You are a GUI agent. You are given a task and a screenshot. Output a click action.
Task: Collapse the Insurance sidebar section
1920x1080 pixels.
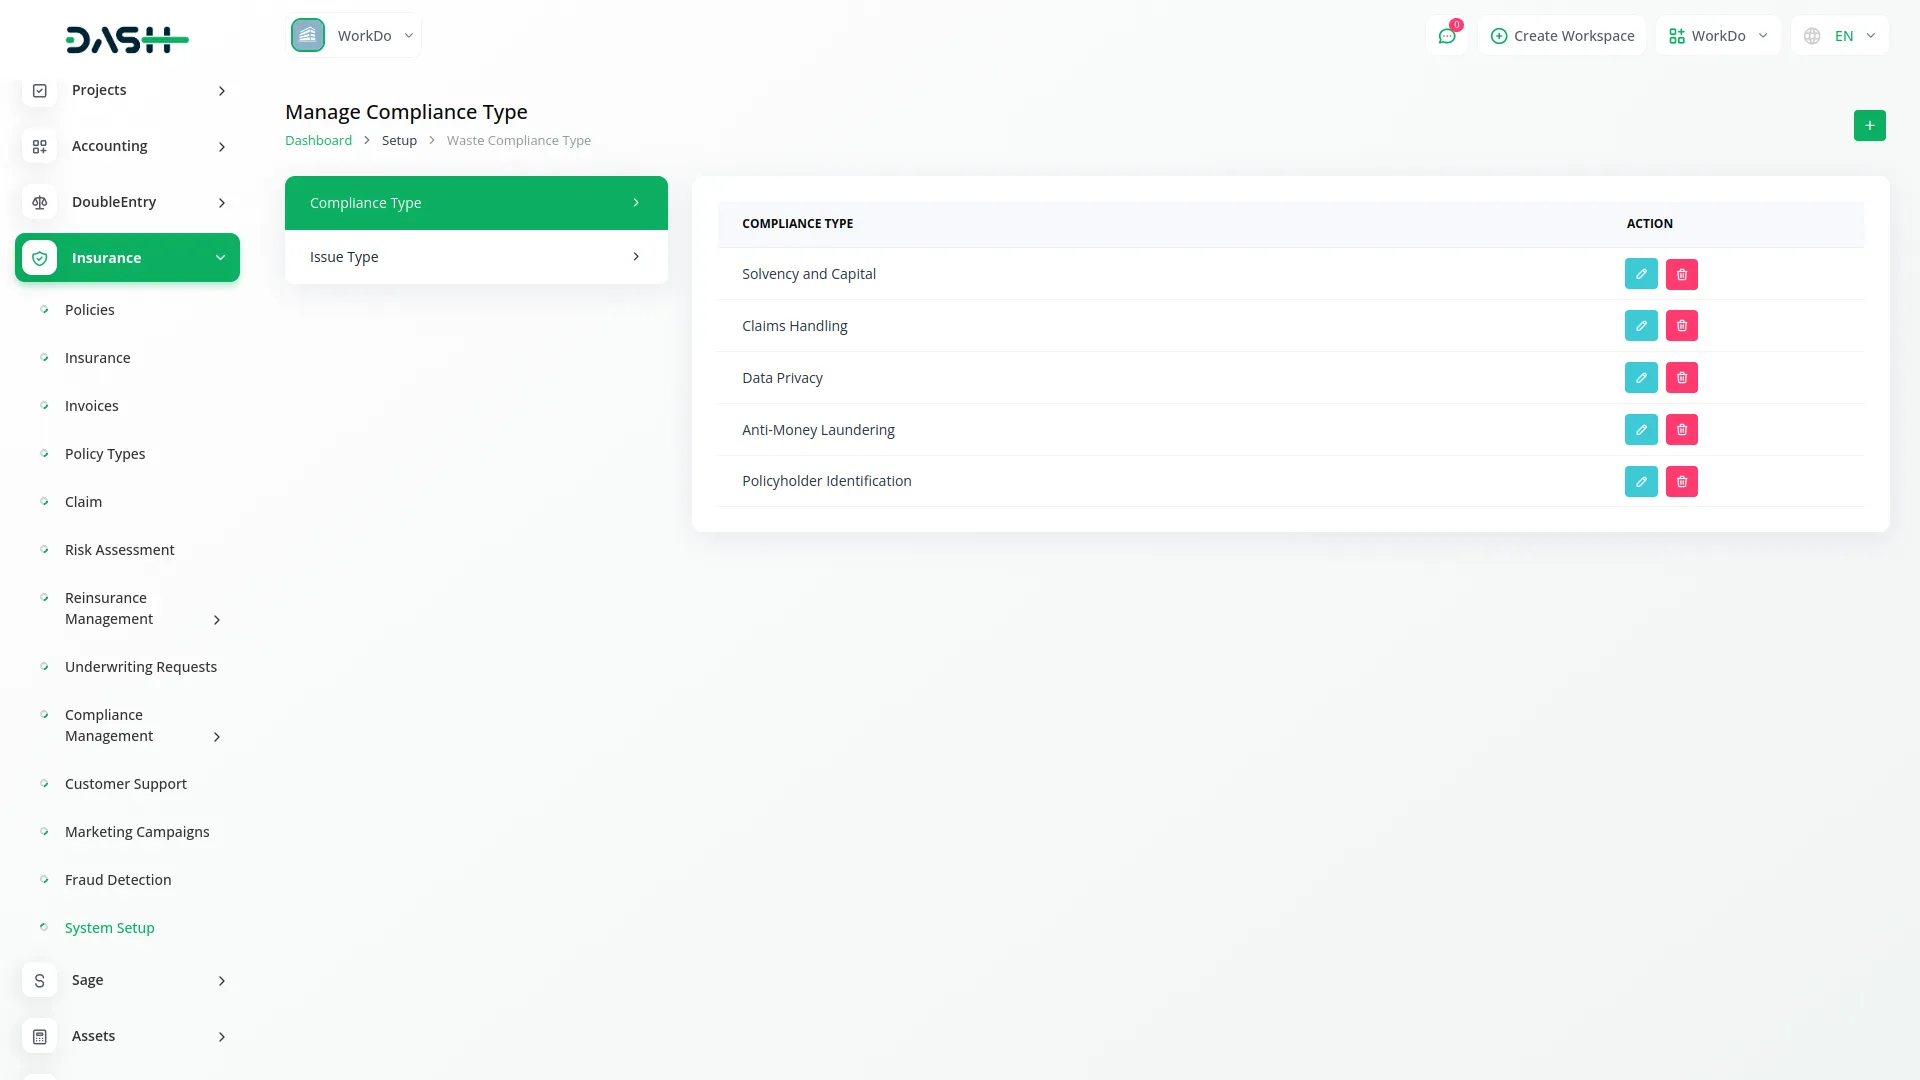[220, 257]
